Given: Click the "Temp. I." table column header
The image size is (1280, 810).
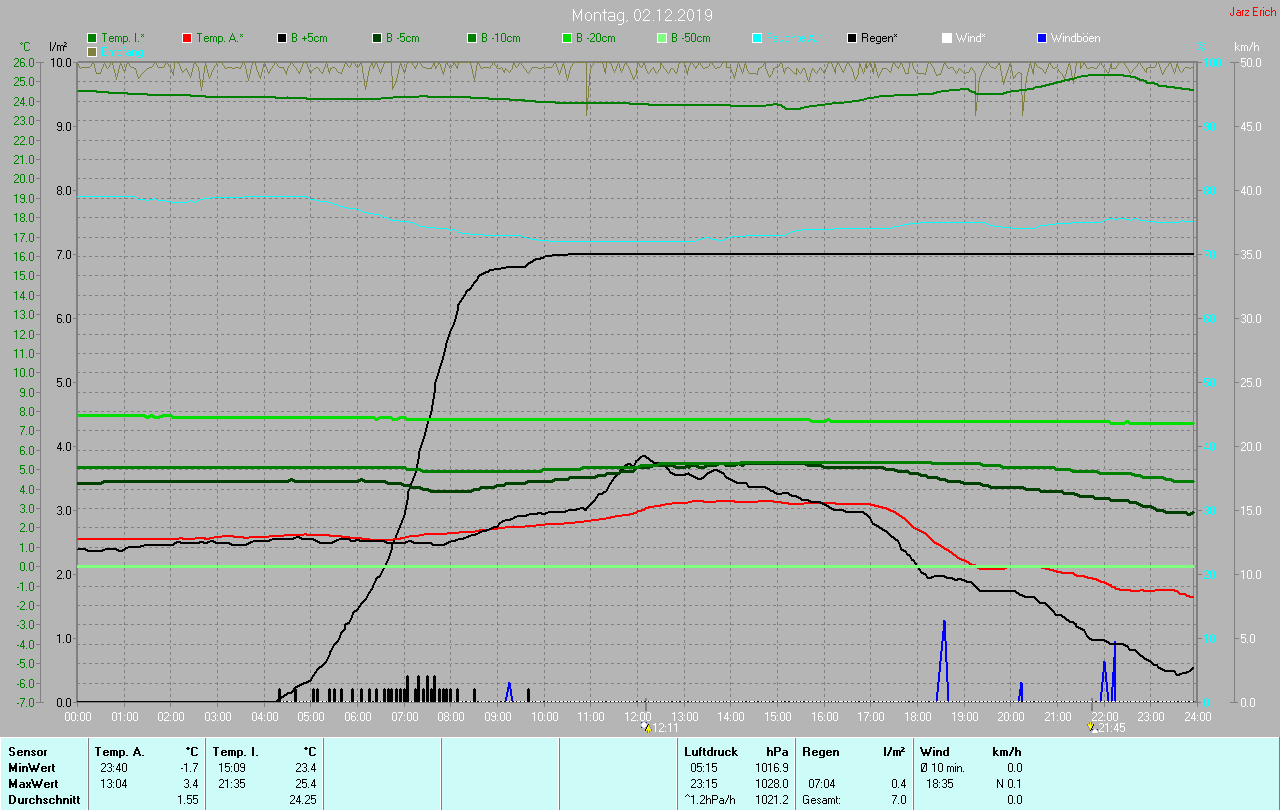Looking at the screenshot, I should pyautogui.click(x=235, y=751).
